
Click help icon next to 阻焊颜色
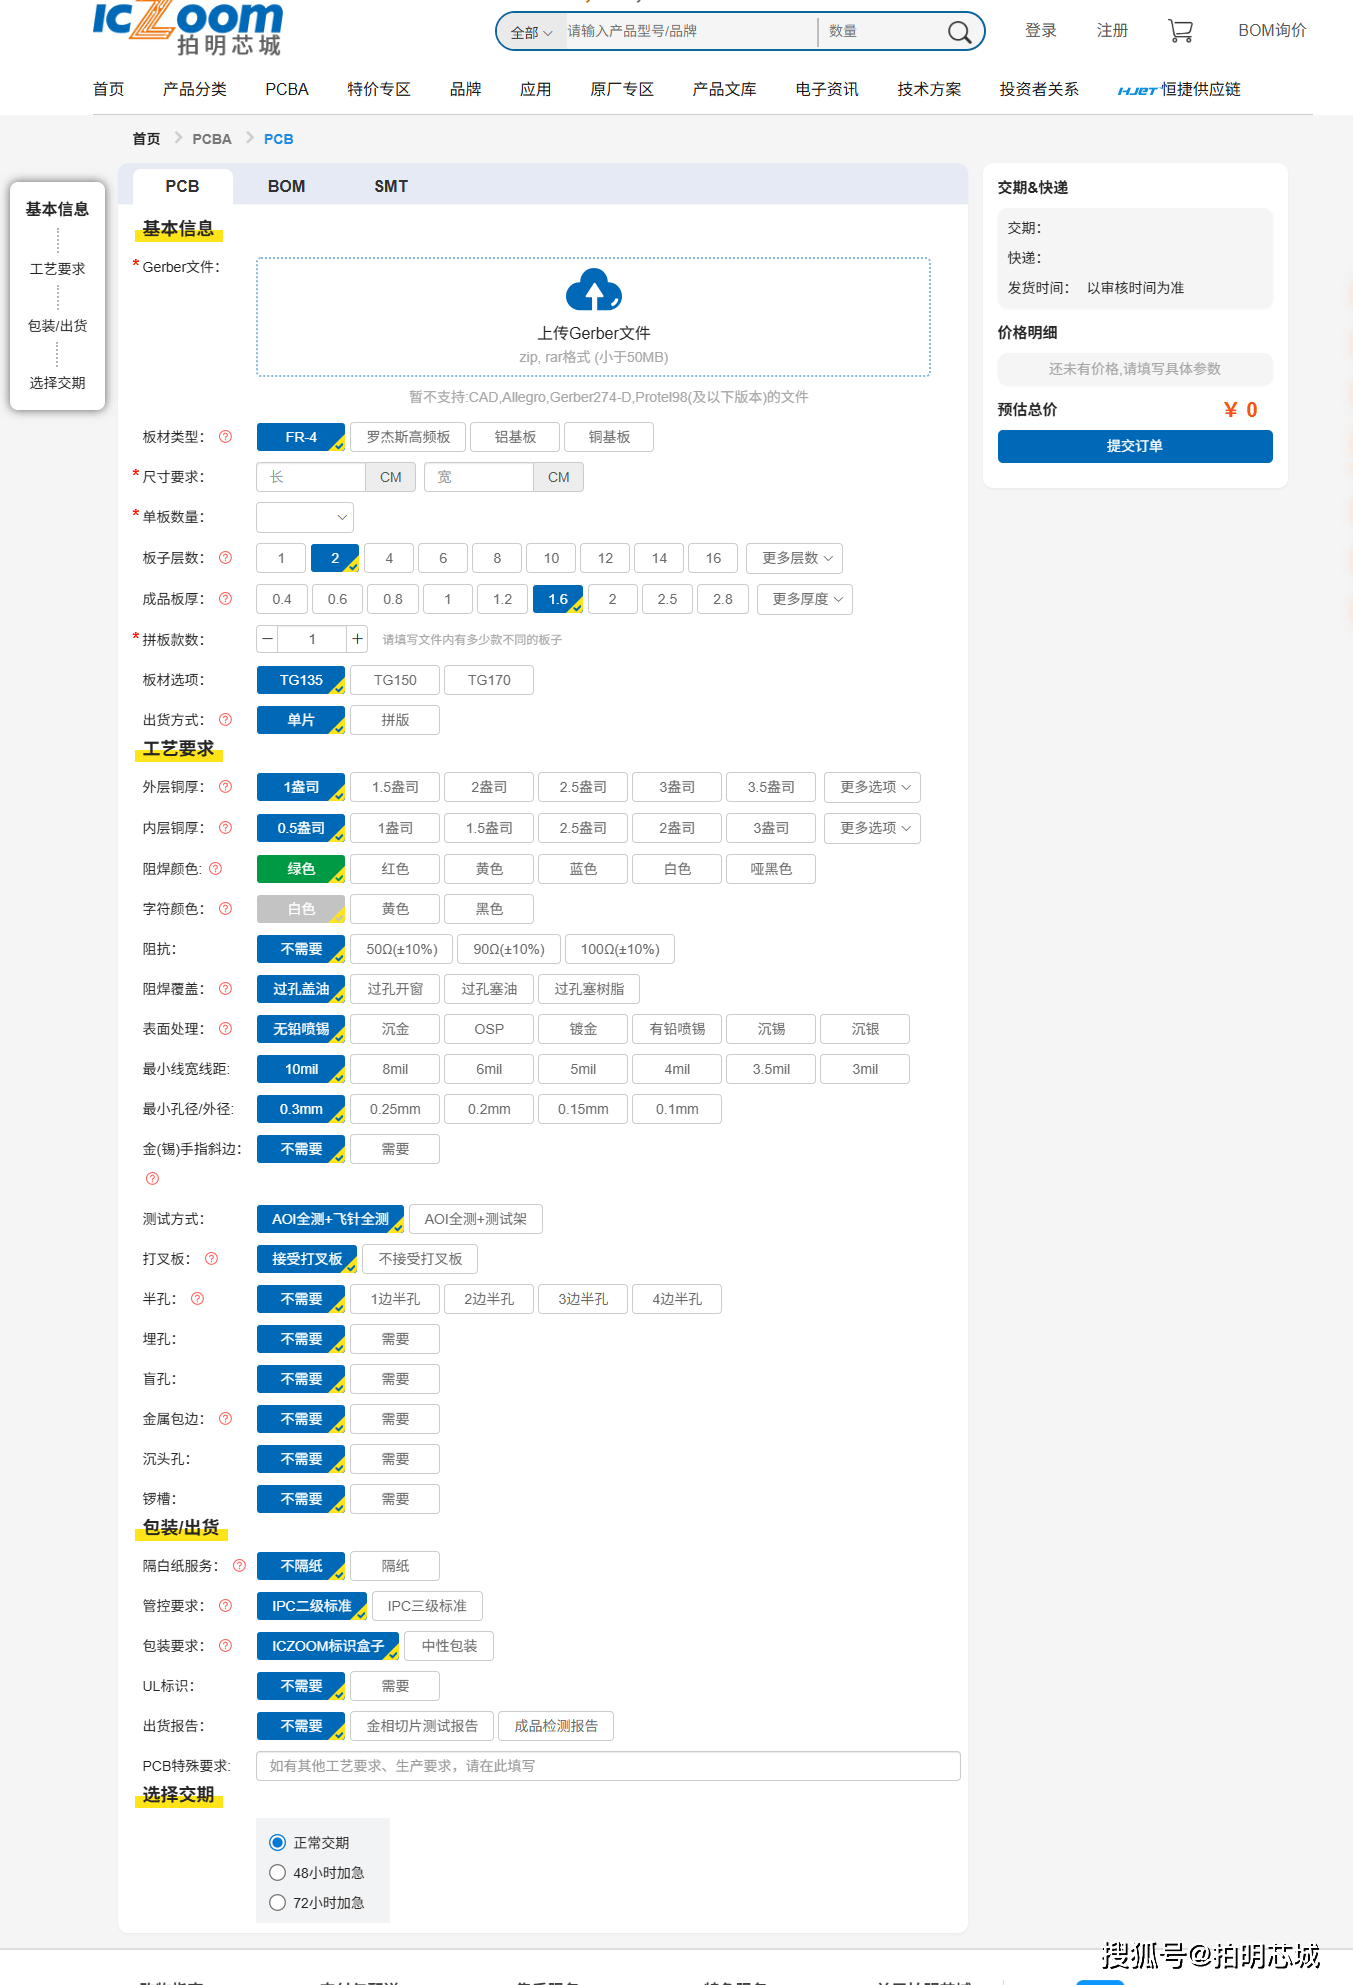click(216, 869)
